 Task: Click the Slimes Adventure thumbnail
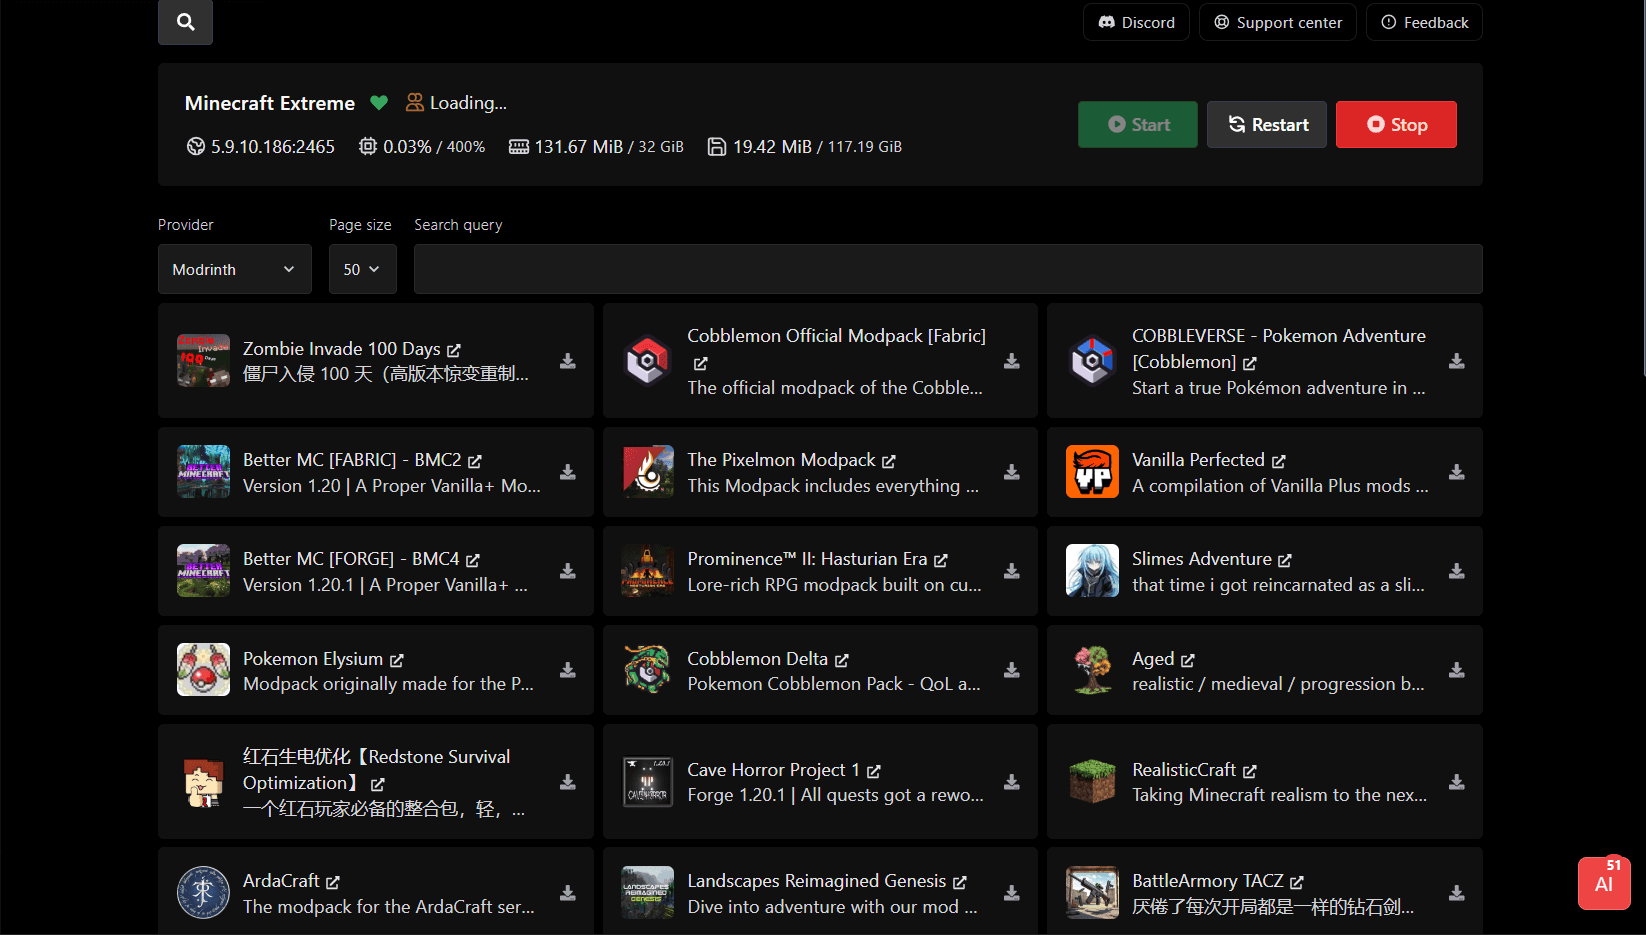pos(1092,571)
